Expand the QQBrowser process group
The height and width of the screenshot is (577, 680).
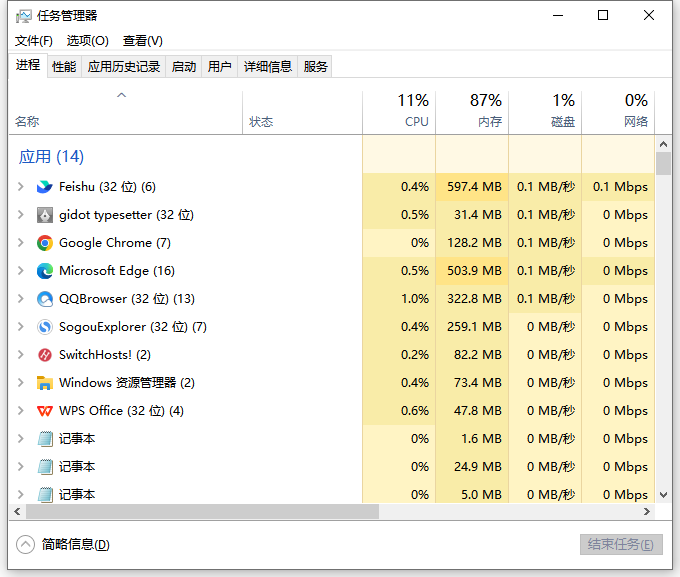tap(20, 299)
